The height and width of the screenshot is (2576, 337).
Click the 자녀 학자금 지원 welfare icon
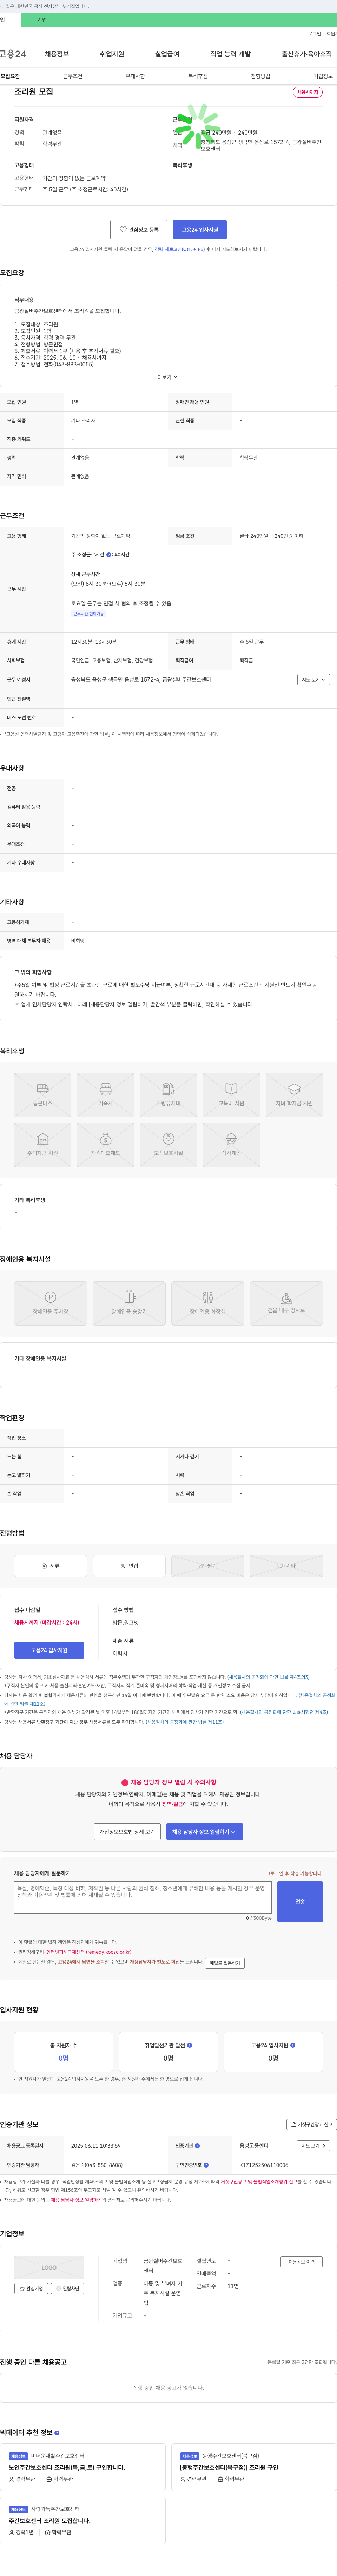point(294,1095)
